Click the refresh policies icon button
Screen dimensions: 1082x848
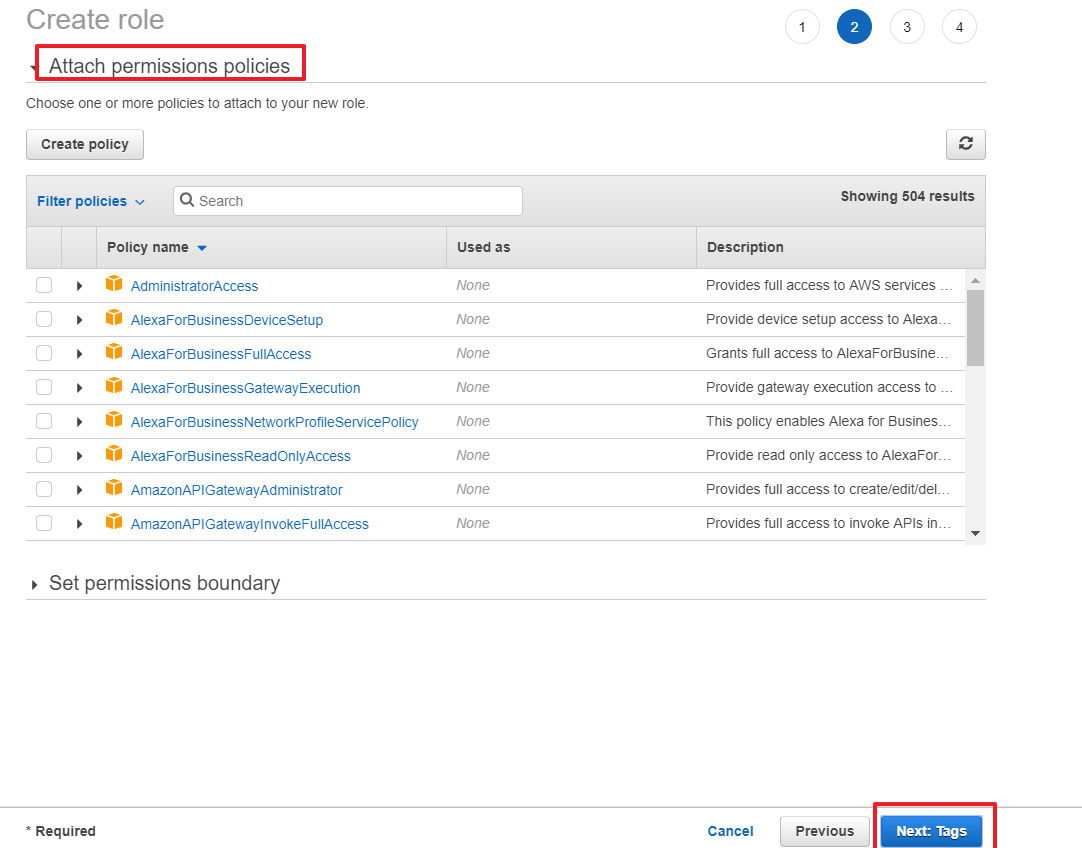965,144
